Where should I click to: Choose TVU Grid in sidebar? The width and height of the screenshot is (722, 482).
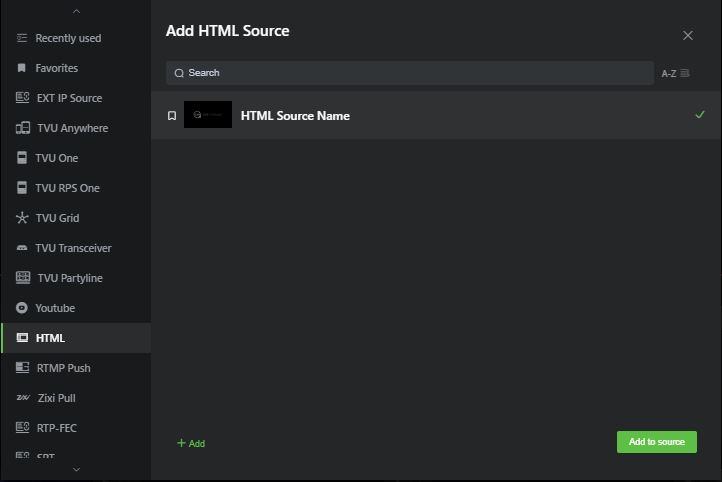tap(76, 218)
